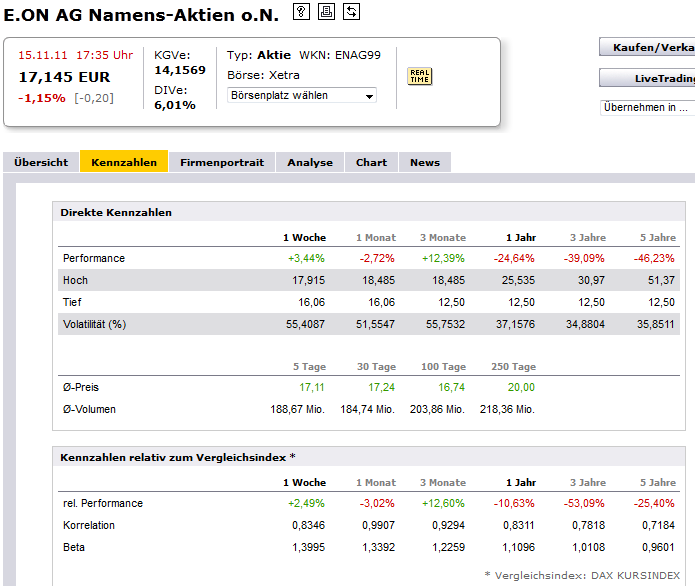This screenshot has height=586, width=695.
Task: Click the 5 Jahre Beta value 0,9601
Action: 658,547
